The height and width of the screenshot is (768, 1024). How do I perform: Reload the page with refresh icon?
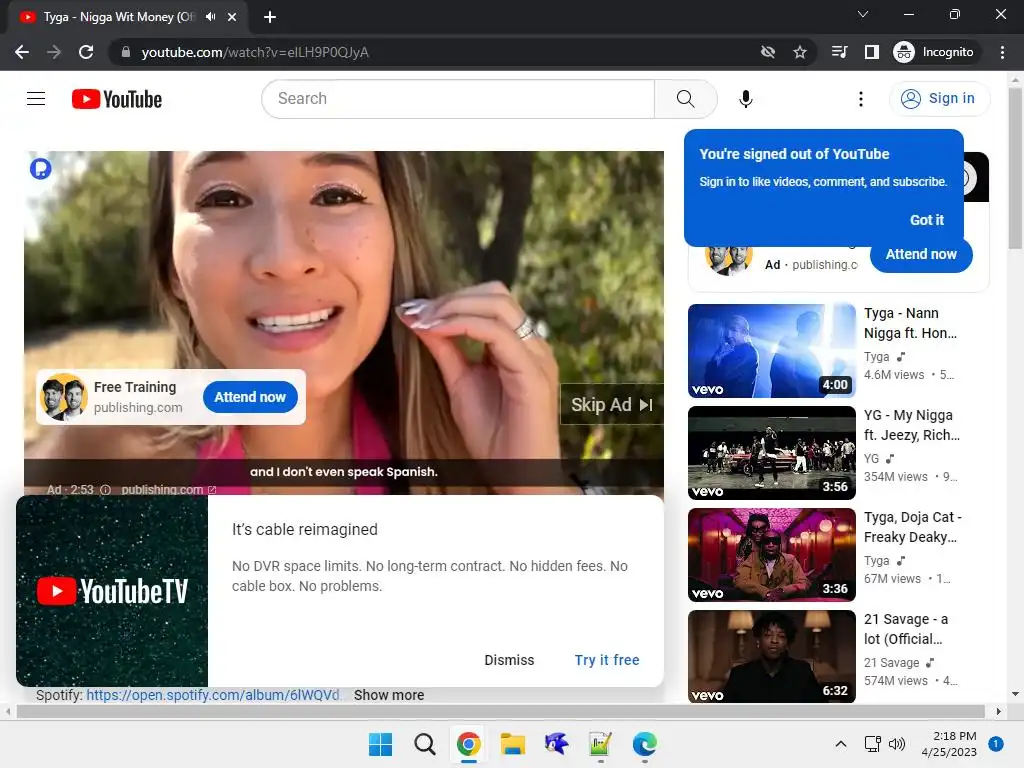pos(86,52)
